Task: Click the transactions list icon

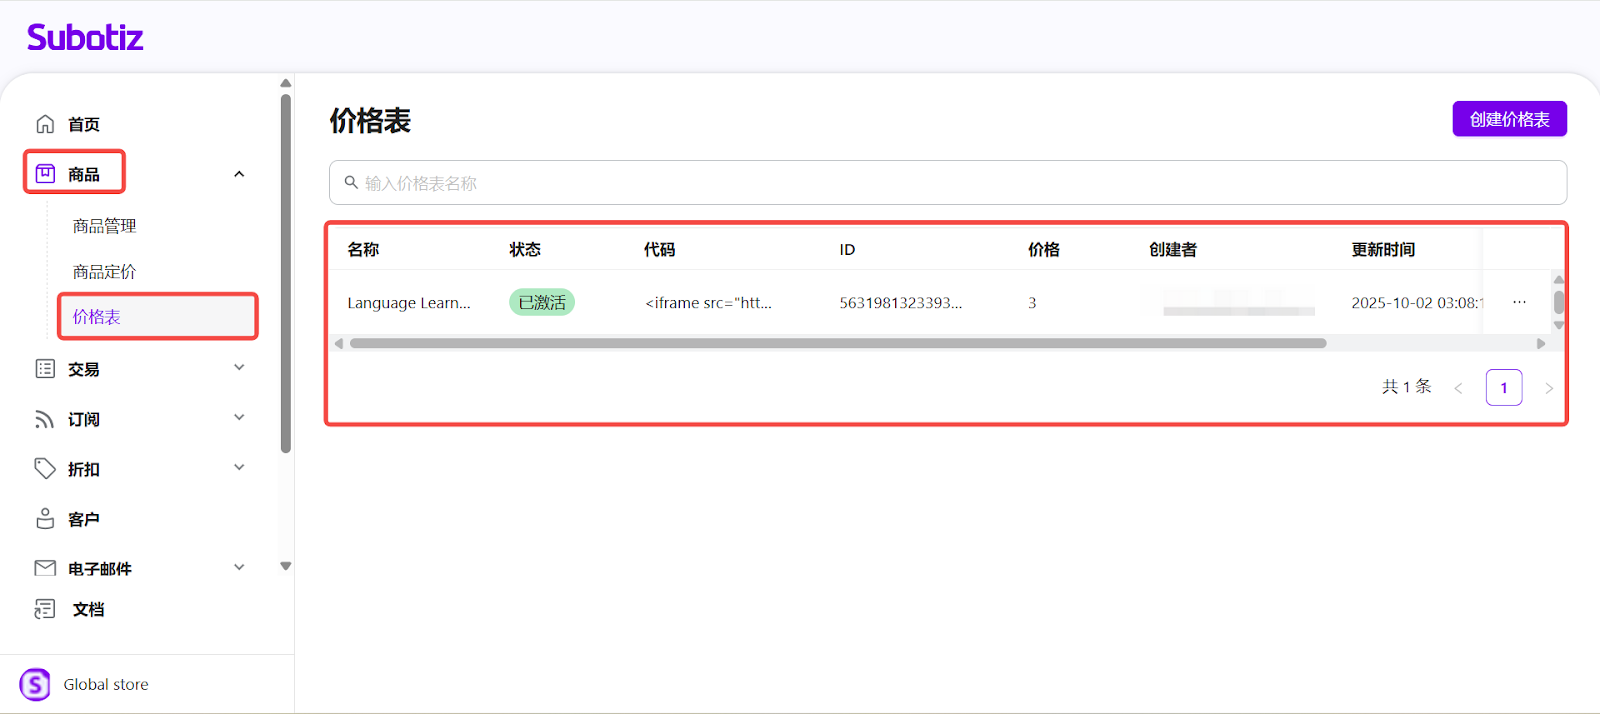Action: (45, 369)
